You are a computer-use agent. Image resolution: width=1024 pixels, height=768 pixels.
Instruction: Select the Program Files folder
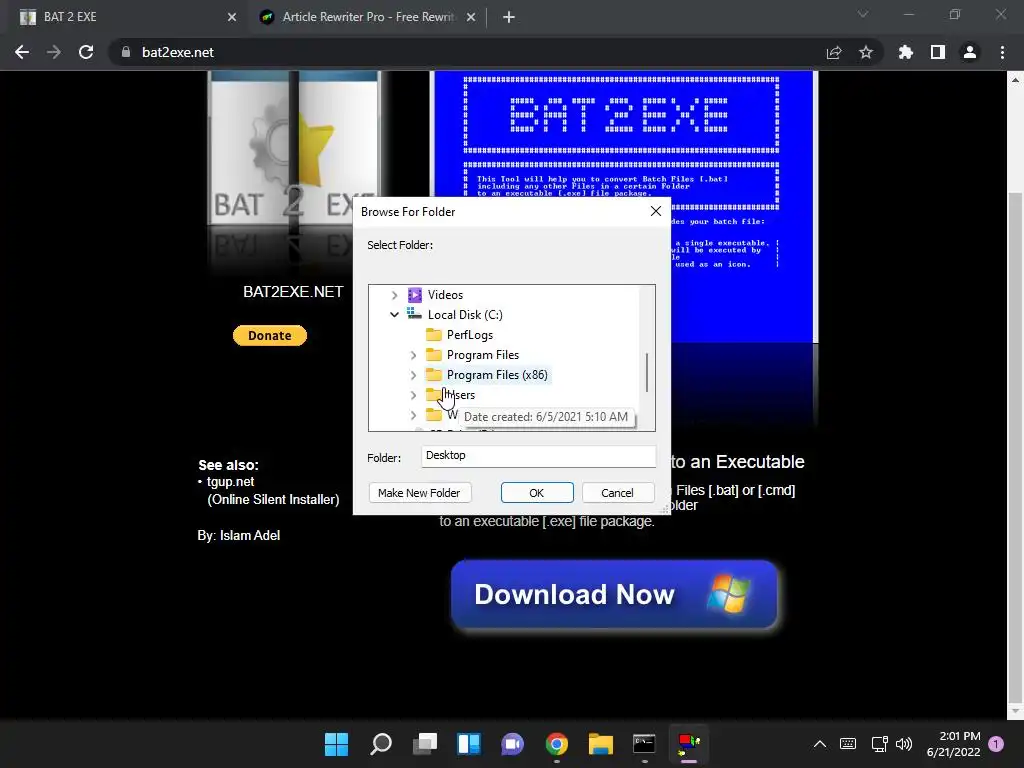tap(483, 355)
